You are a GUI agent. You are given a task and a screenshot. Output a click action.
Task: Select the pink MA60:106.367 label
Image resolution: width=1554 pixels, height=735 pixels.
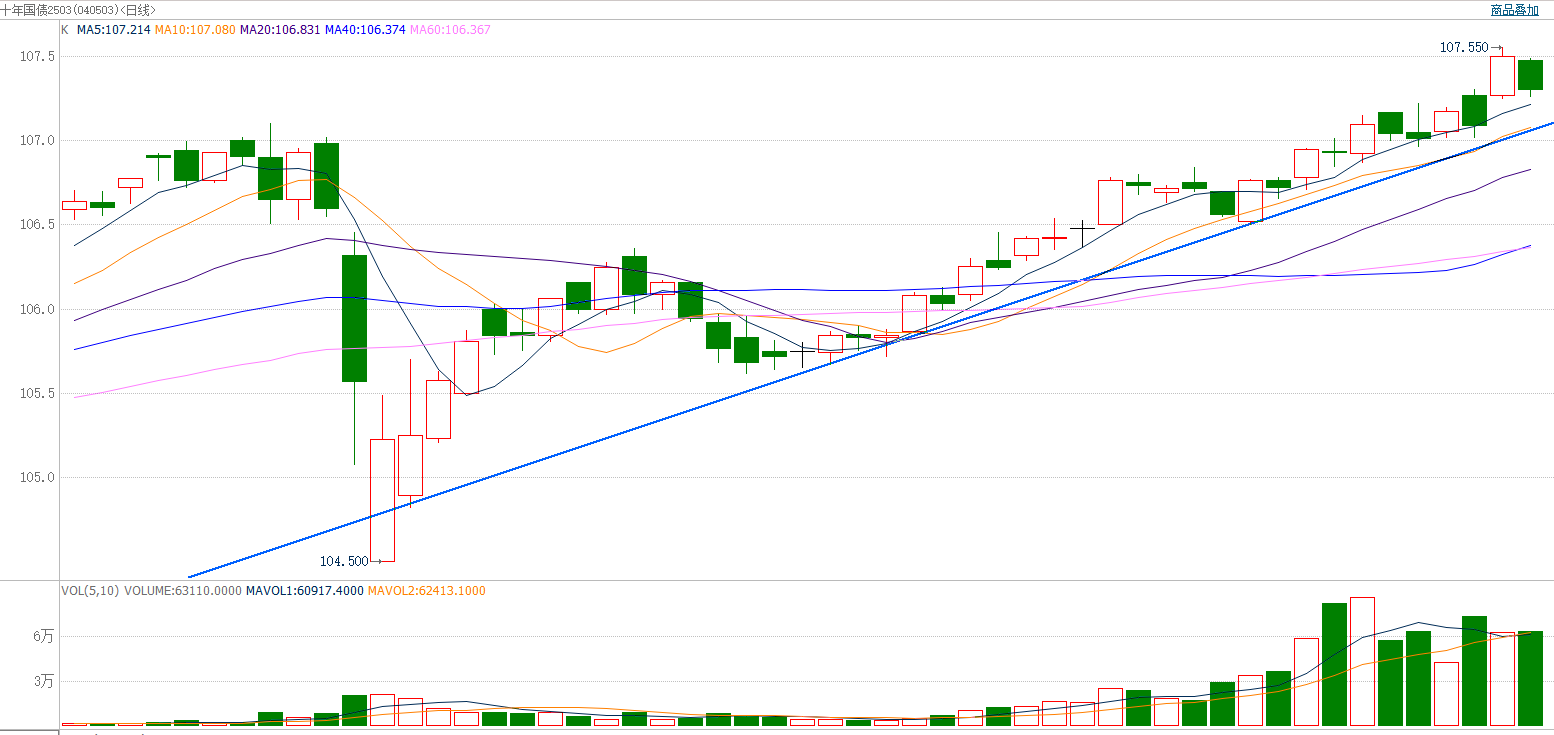[x=450, y=30]
